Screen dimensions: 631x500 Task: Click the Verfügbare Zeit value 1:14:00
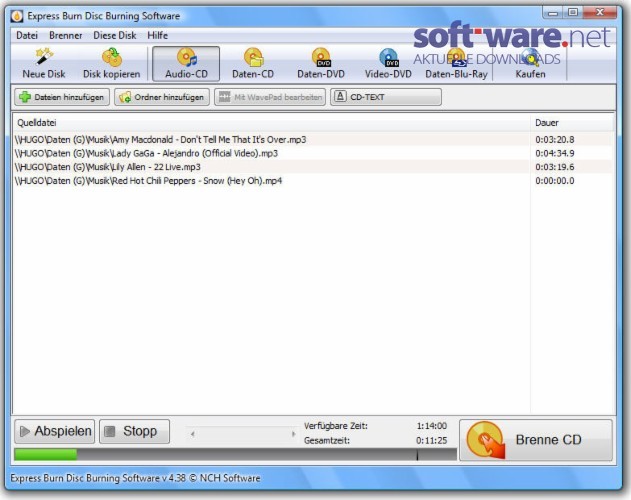431,426
